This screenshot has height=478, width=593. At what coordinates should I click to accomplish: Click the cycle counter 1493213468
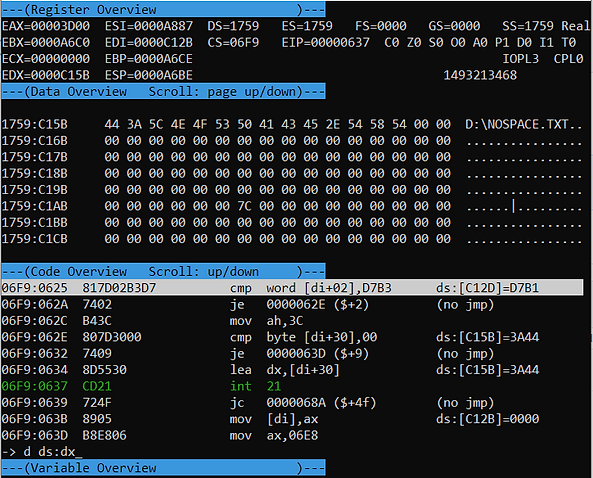480,75
